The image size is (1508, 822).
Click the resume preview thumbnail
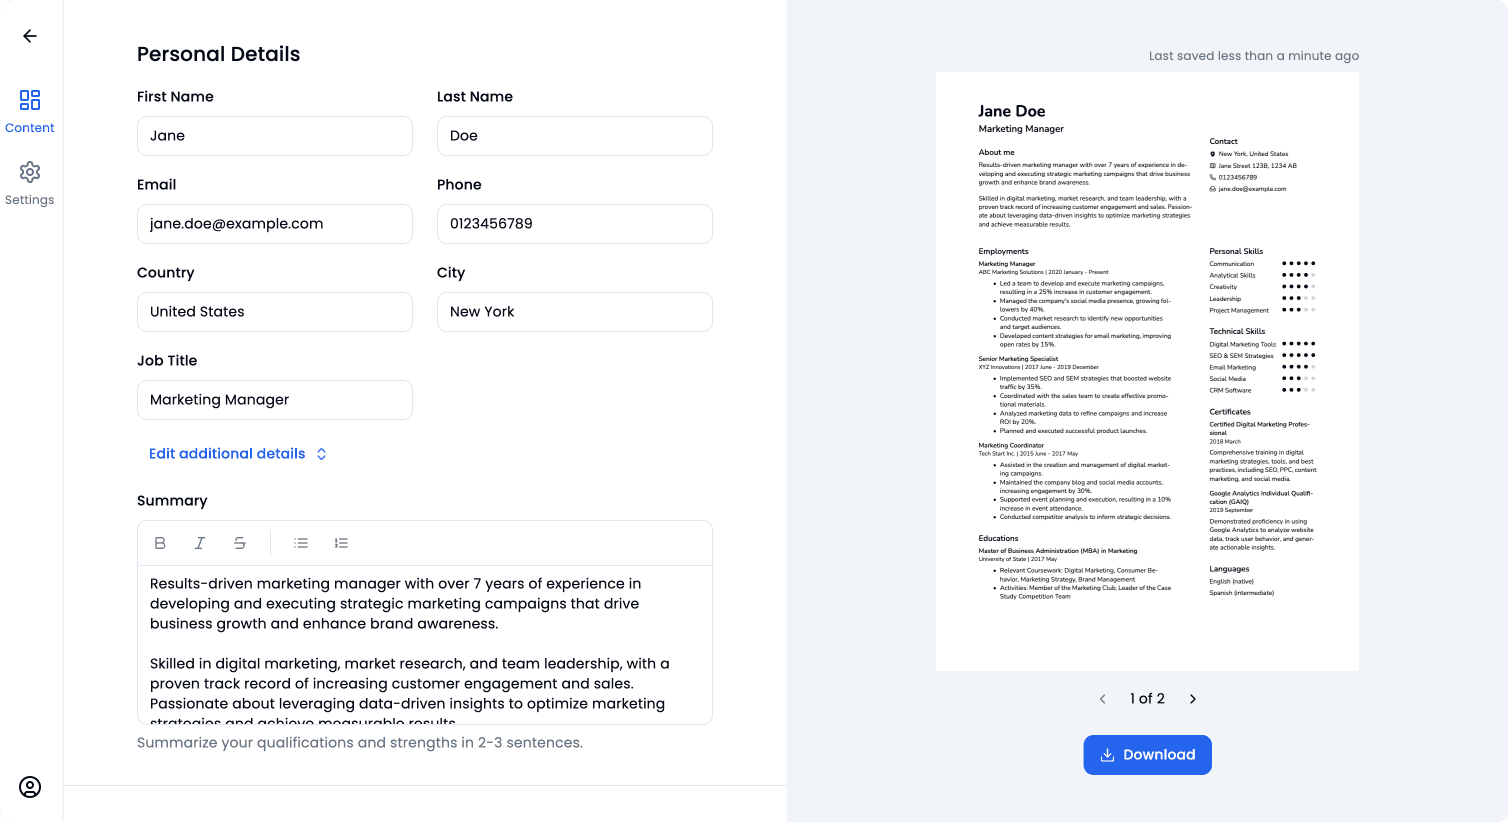pyautogui.click(x=1147, y=371)
